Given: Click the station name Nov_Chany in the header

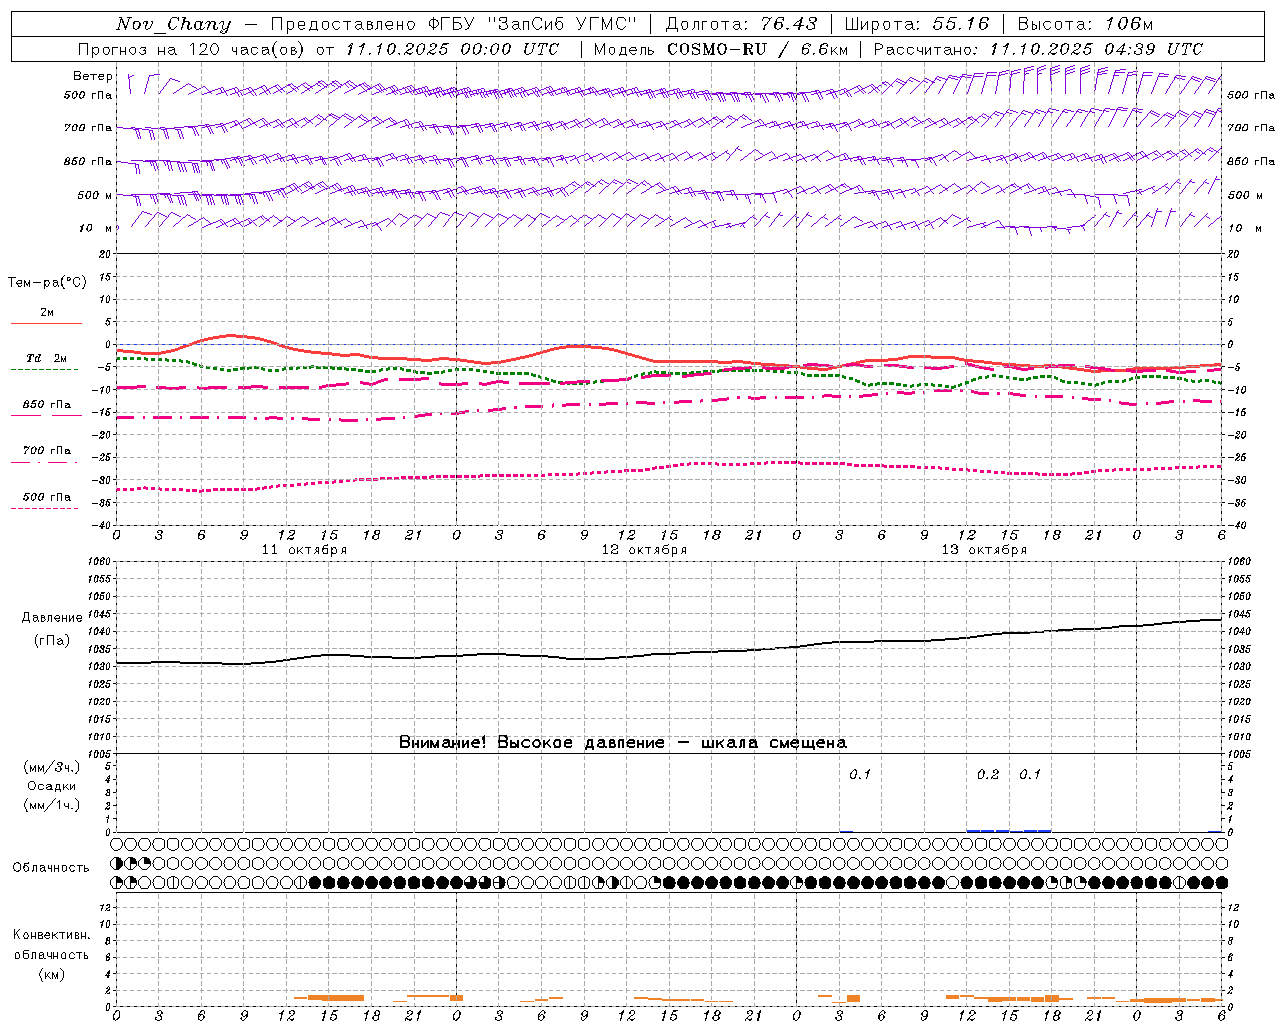Looking at the screenshot, I should coord(173,24).
